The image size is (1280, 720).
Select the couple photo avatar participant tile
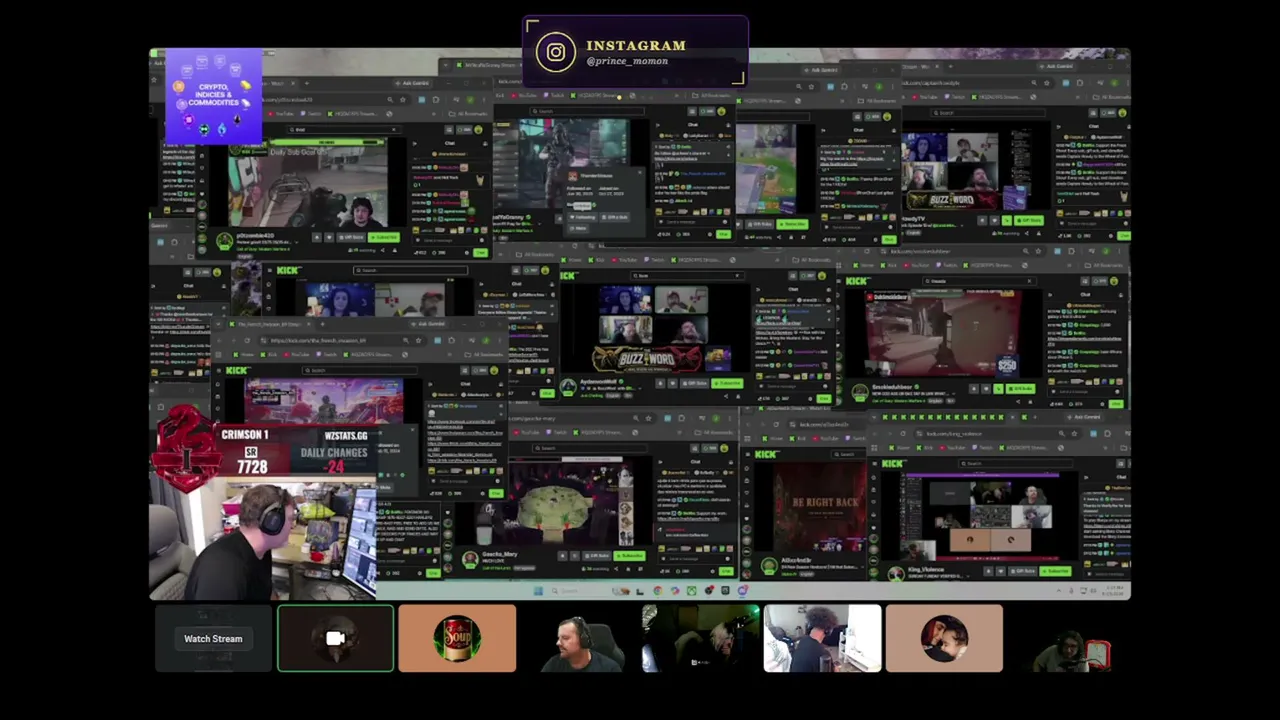(x=944, y=639)
